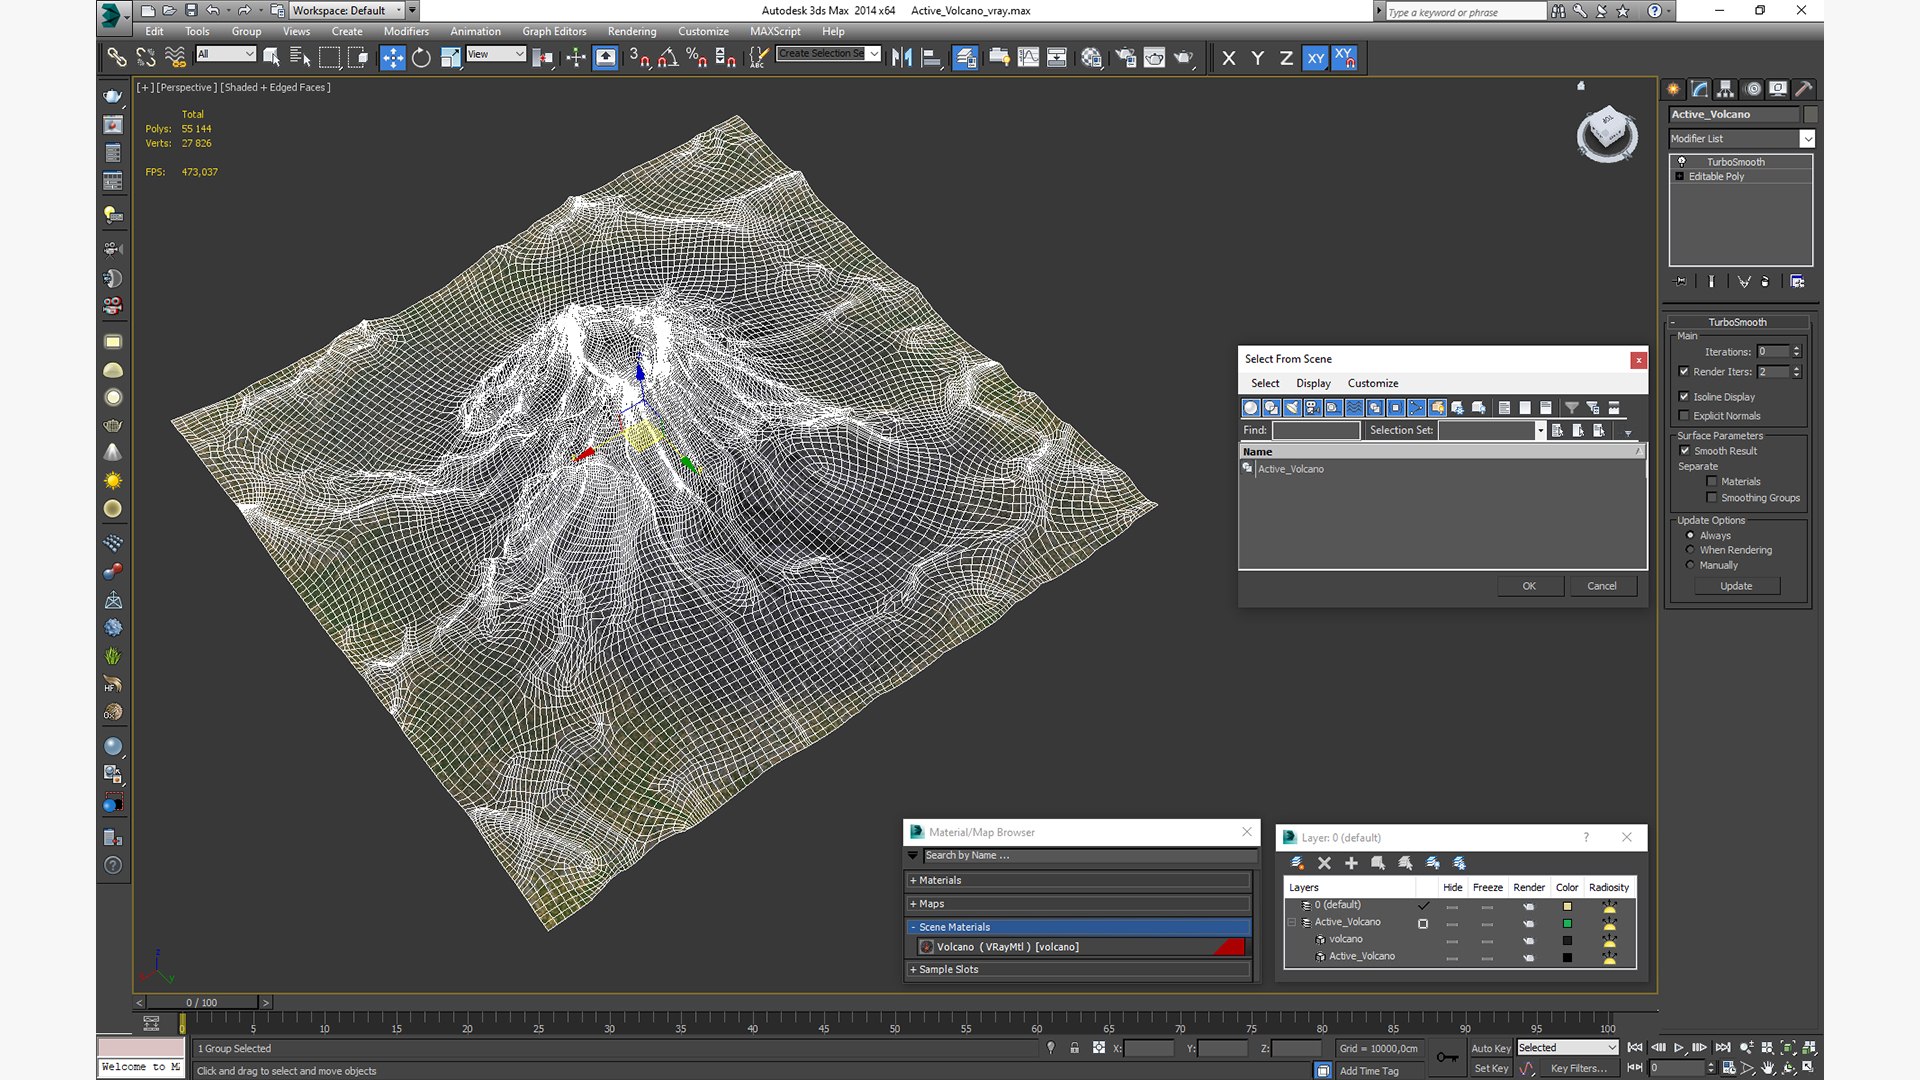This screenshot has height=1080, width=1920.
Task: Select the Select and Rotate tool
Action: point(421,58)
